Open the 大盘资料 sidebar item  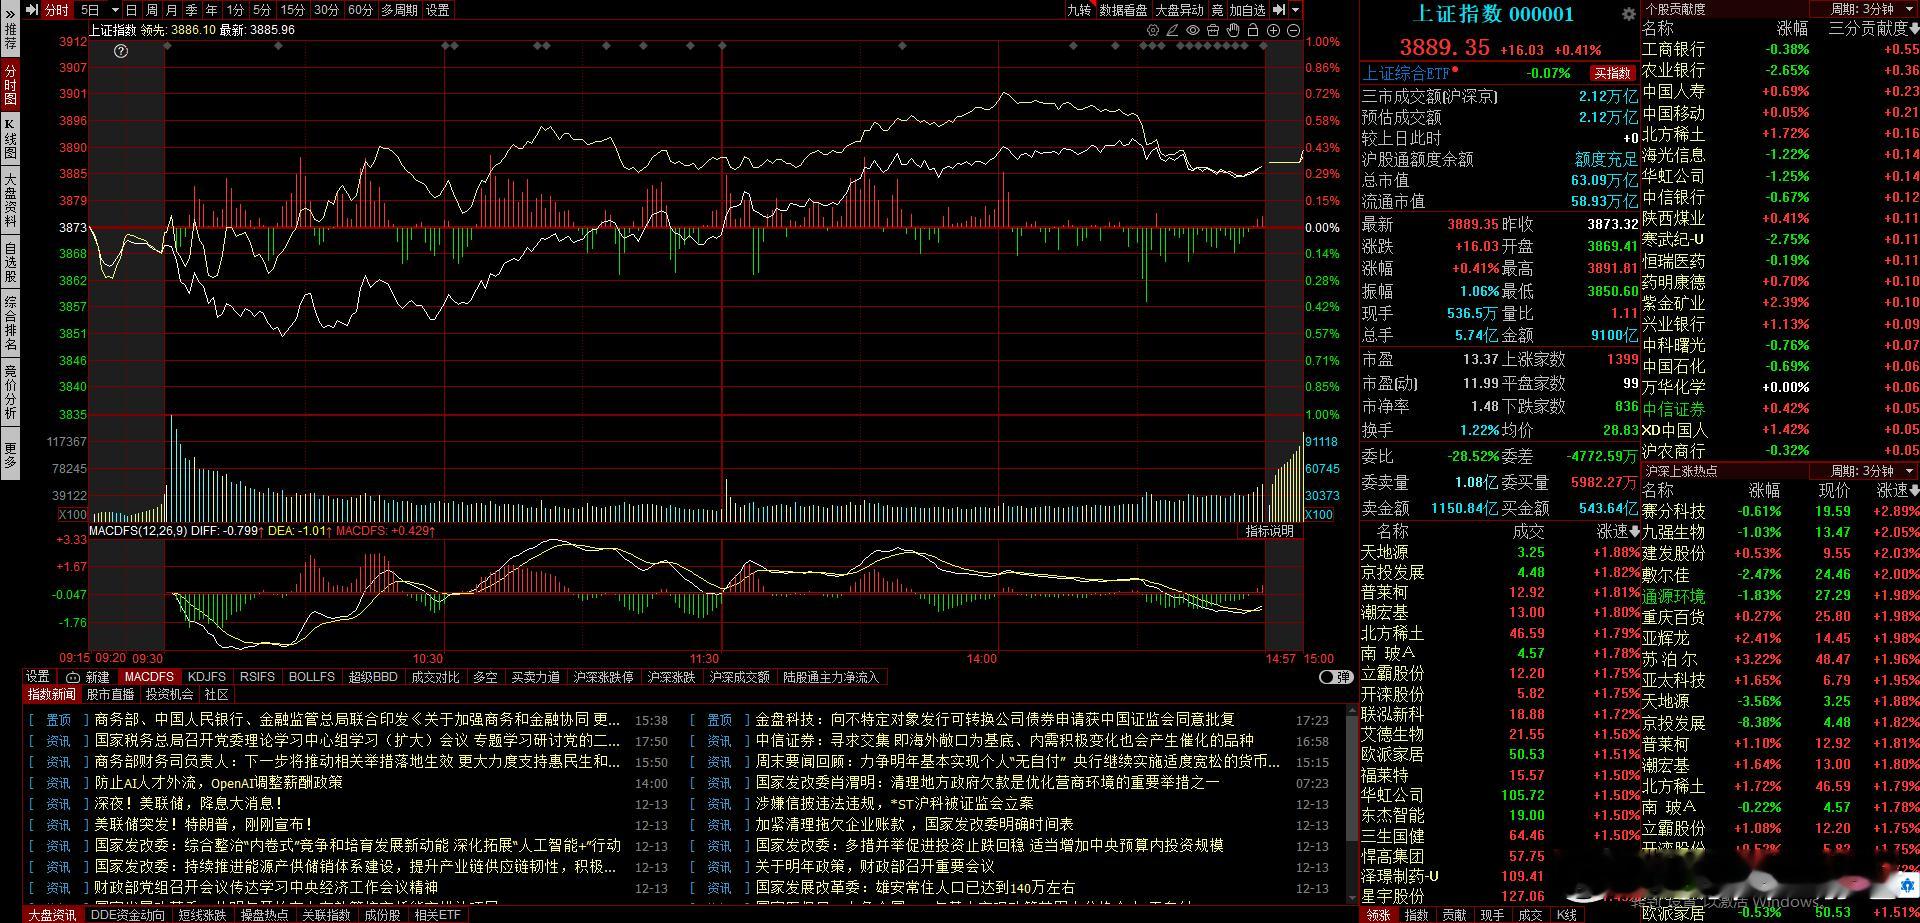(10, 199)
